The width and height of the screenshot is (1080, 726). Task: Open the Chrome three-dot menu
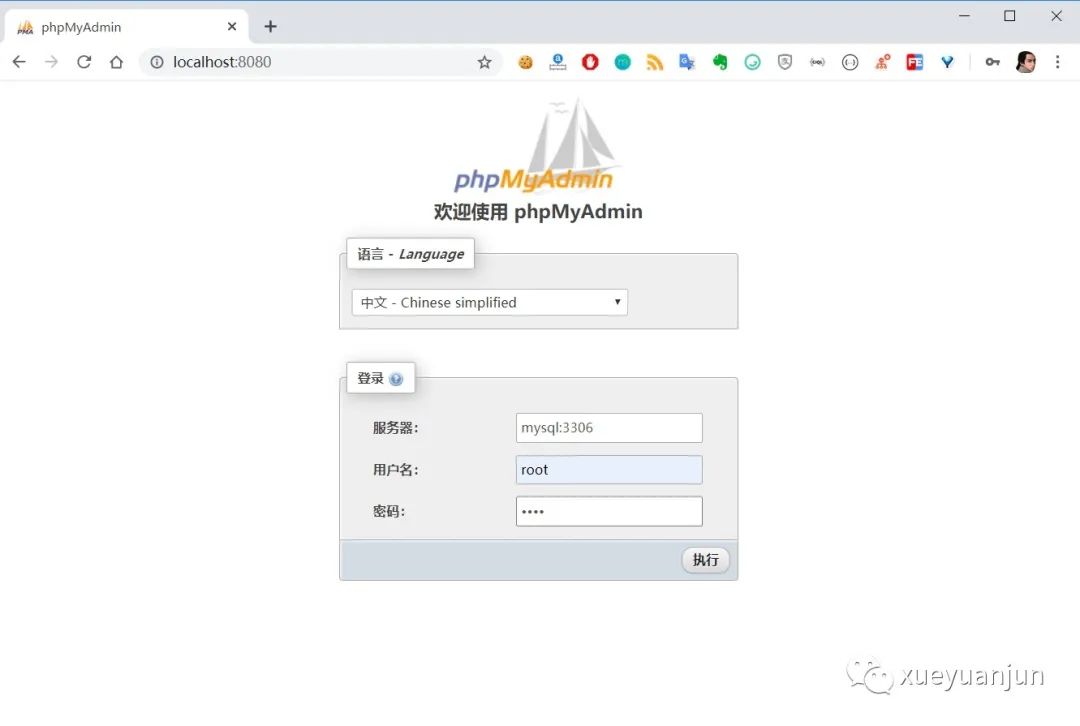1057,62
